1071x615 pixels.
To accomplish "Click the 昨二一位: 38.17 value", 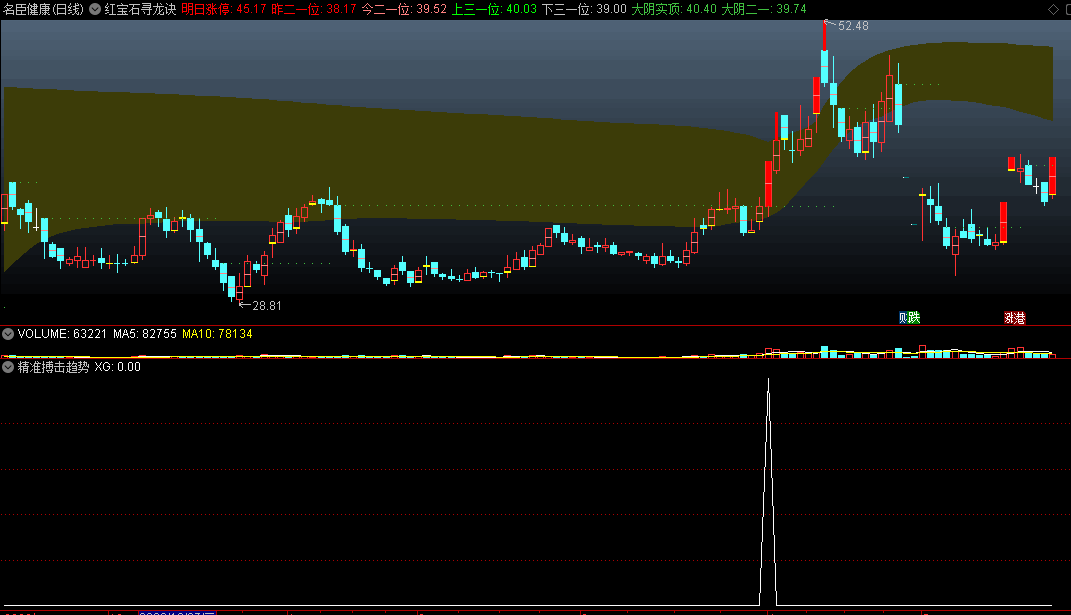I will pyautogui.click(x=314, y=9).
